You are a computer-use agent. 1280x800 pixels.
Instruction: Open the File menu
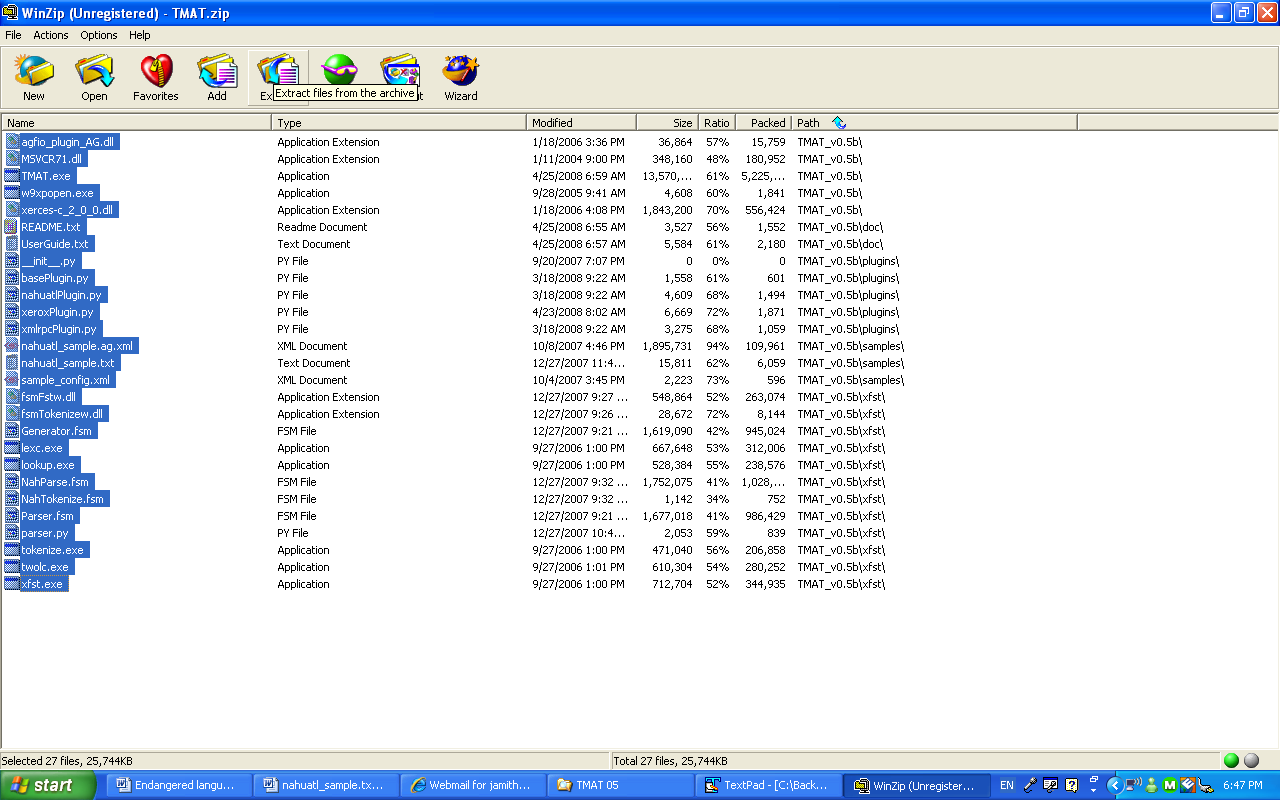pos(13,35)
